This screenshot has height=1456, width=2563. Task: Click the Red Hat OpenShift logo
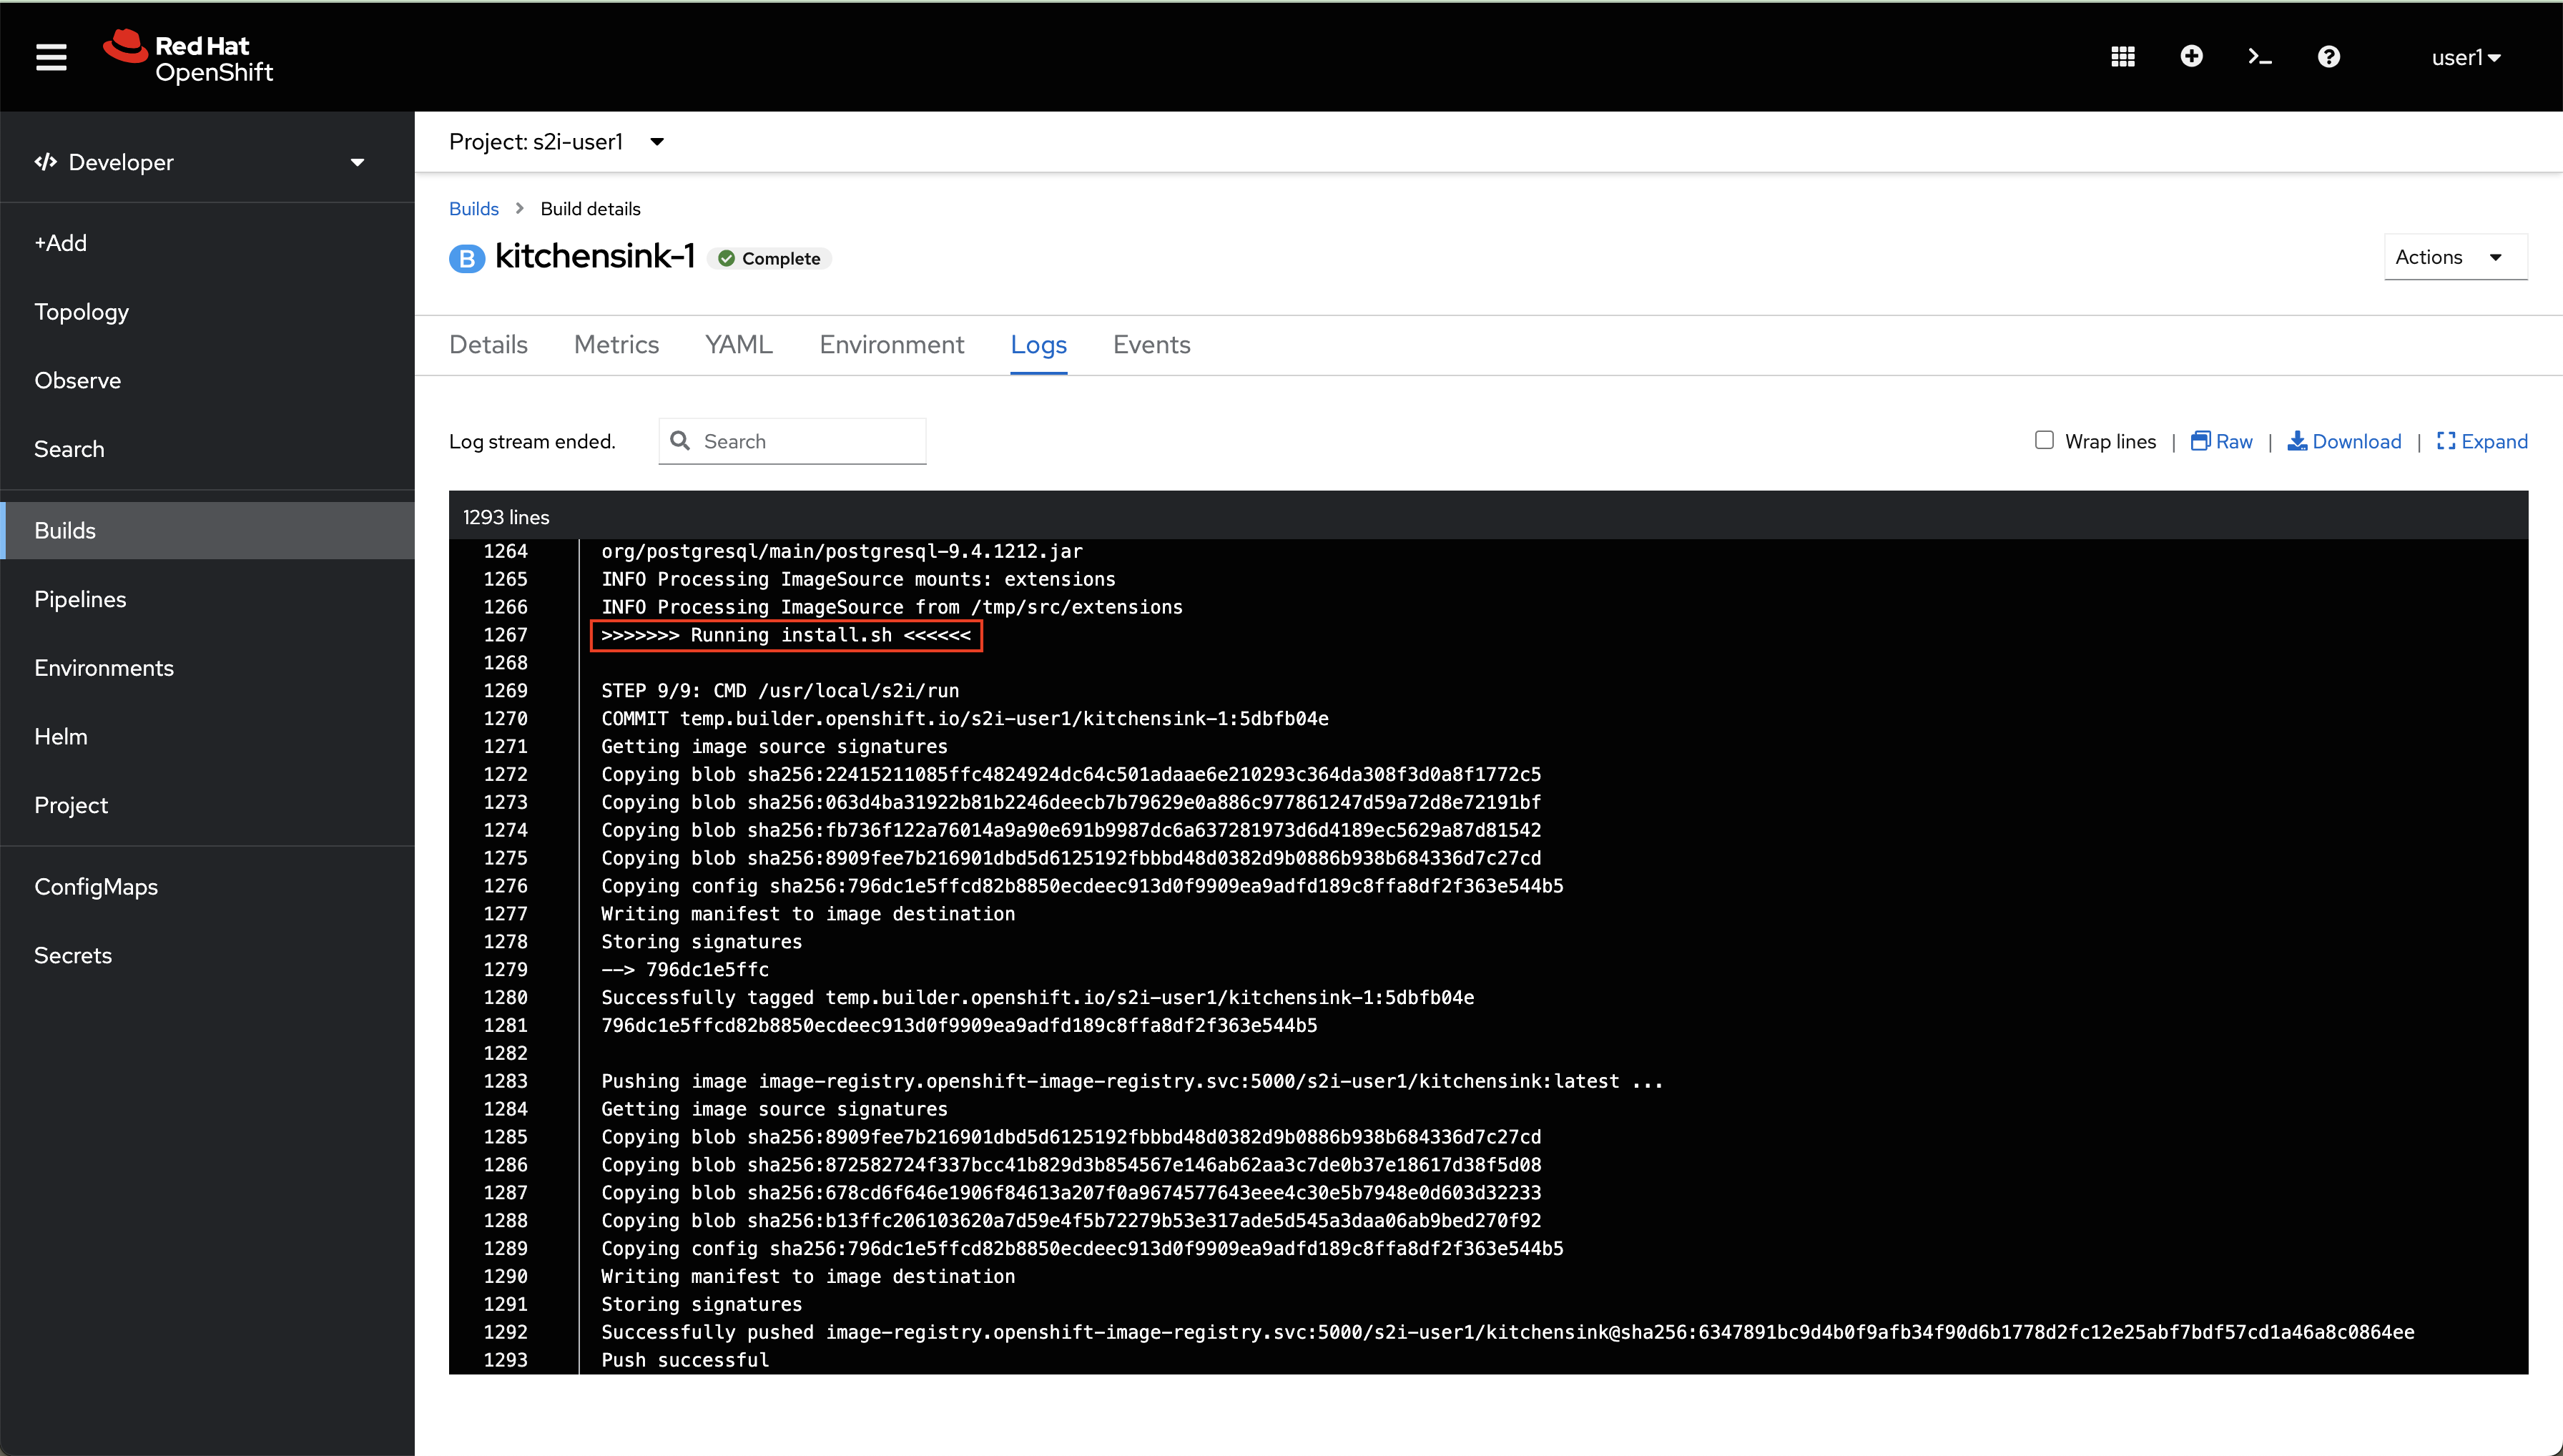point(187,56)
